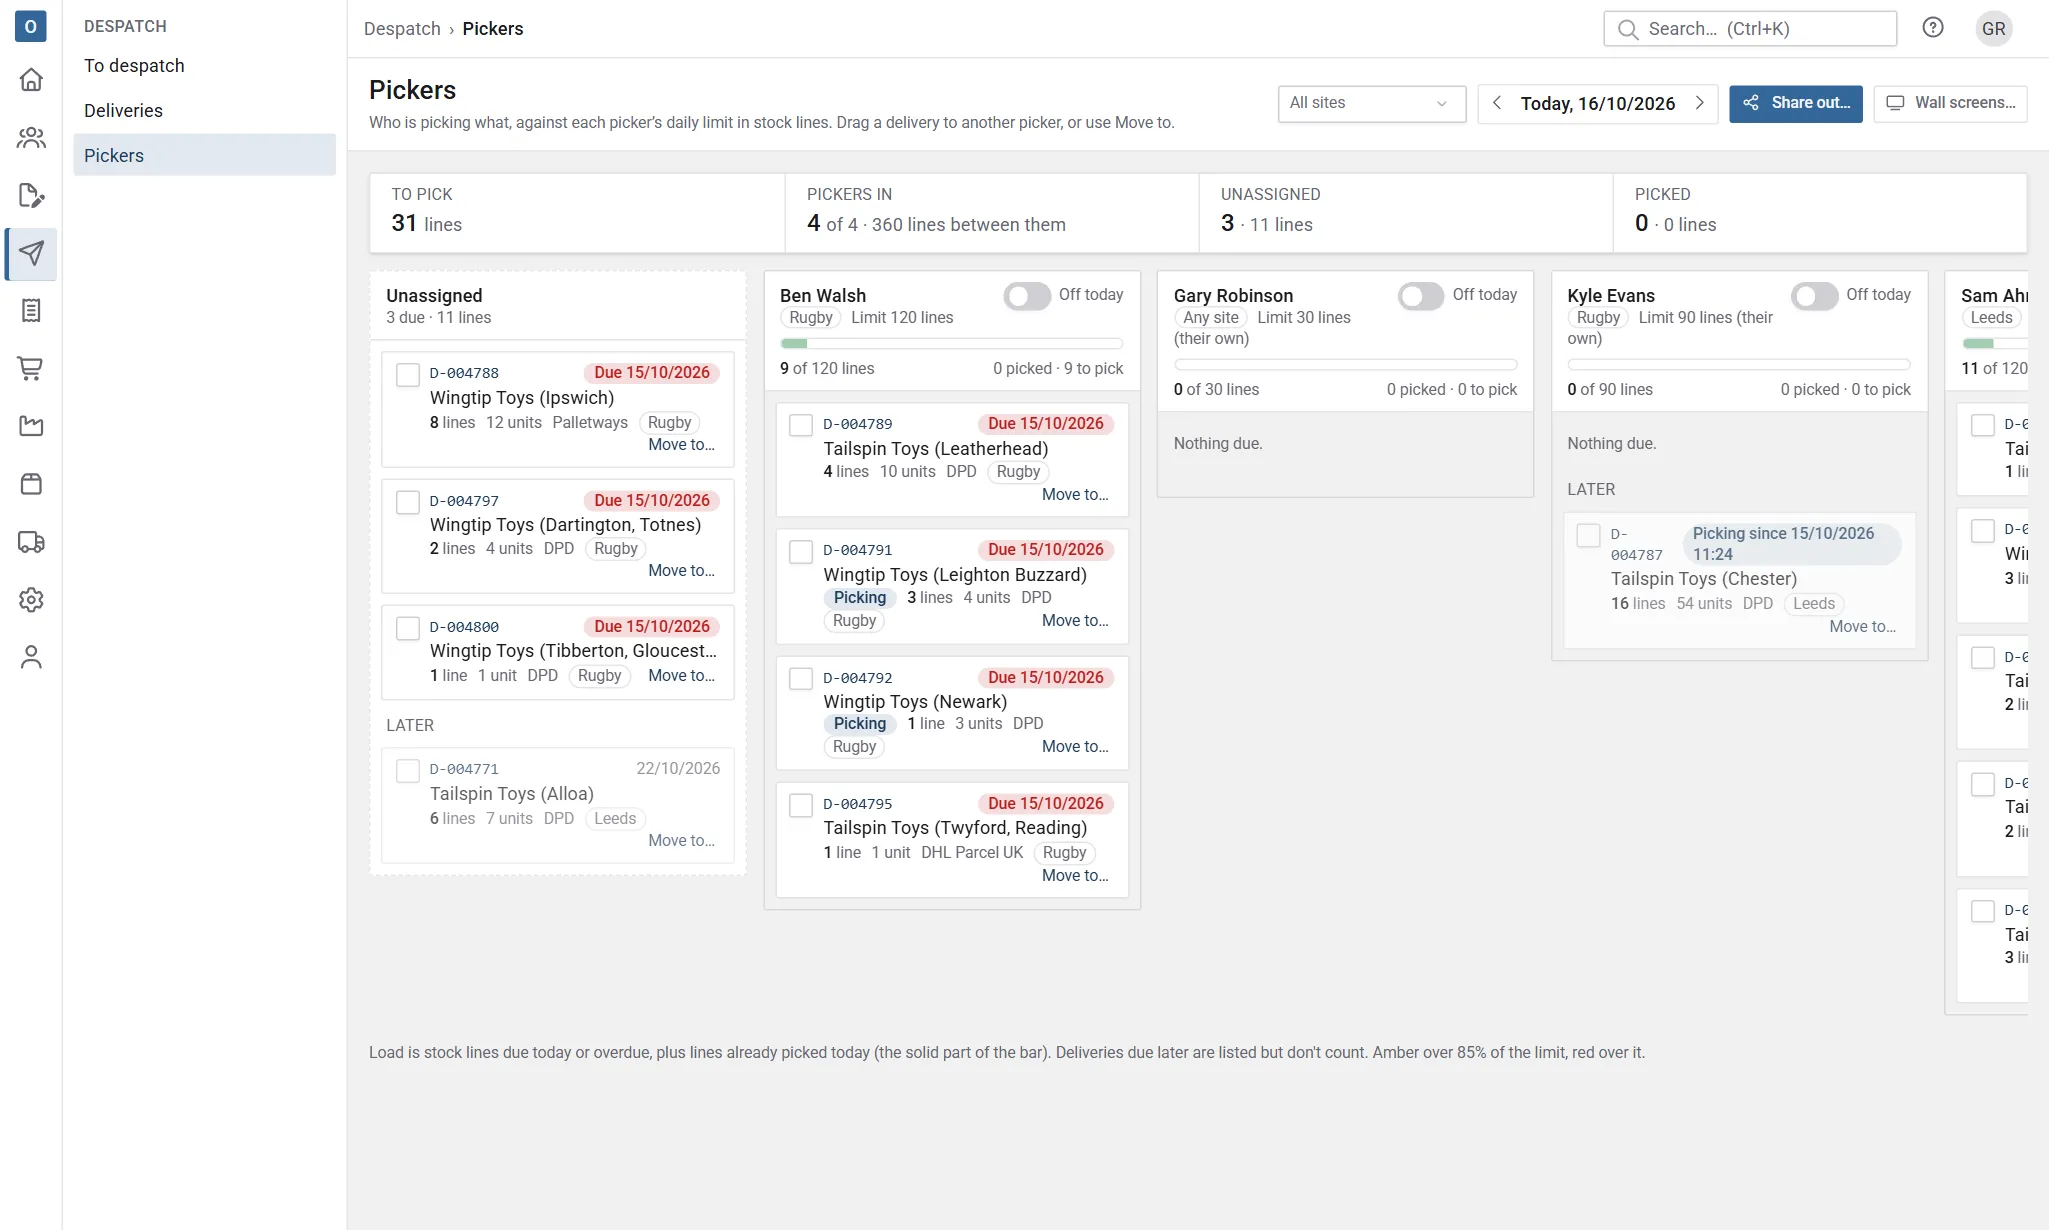Click the app logo 'O' icon
This screenshot has height=1230, width=2049.
pos(31,27)
